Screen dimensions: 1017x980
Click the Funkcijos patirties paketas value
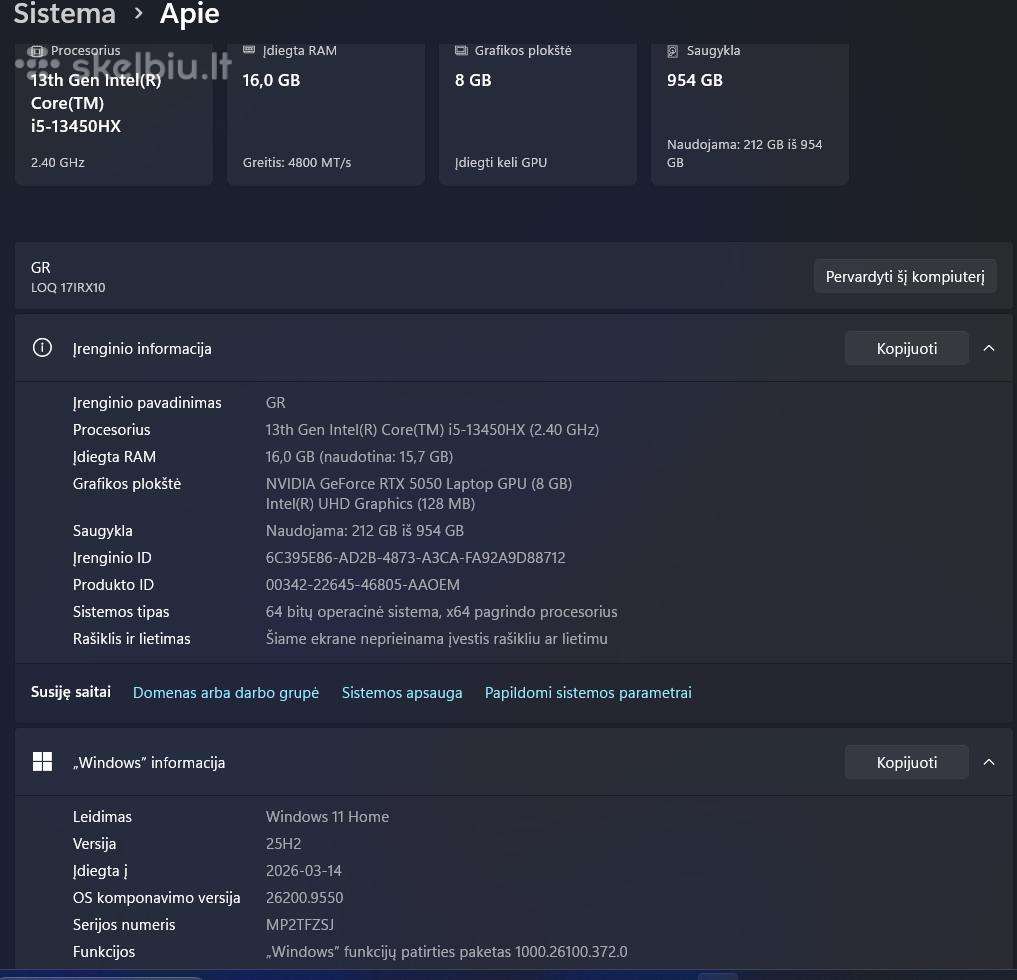446,951
